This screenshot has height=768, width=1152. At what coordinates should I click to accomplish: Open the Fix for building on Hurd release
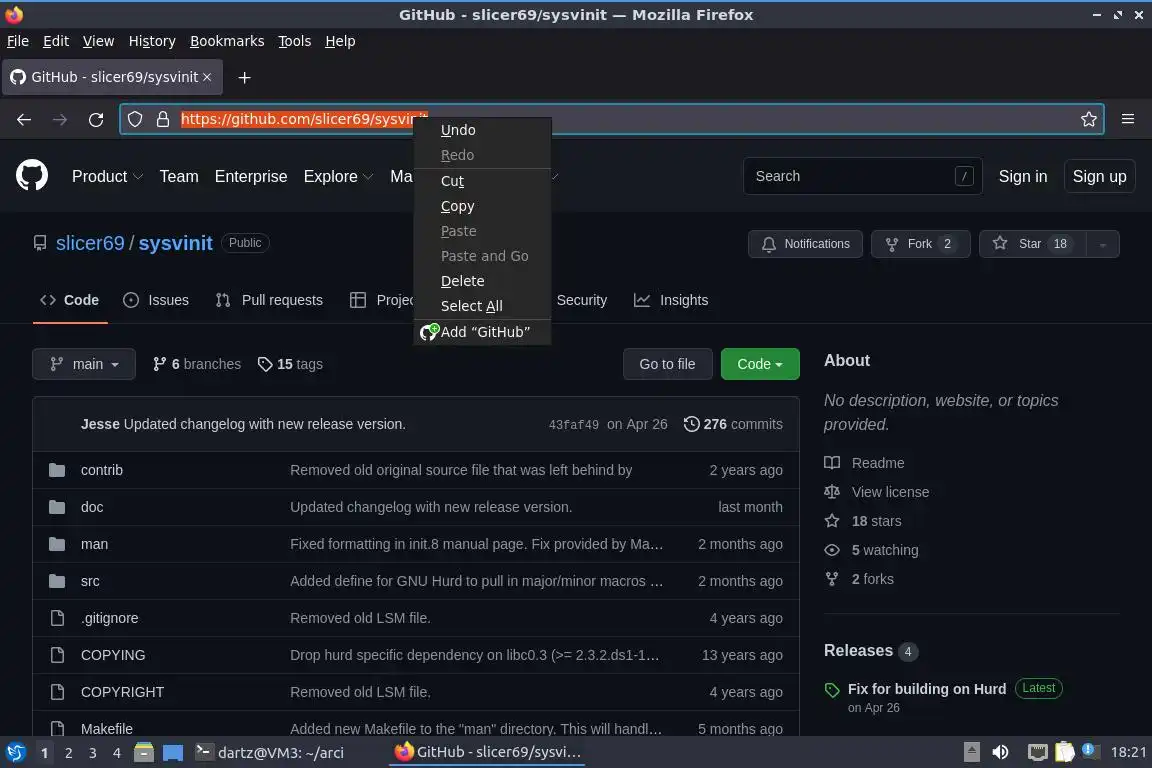pos(926,689)
